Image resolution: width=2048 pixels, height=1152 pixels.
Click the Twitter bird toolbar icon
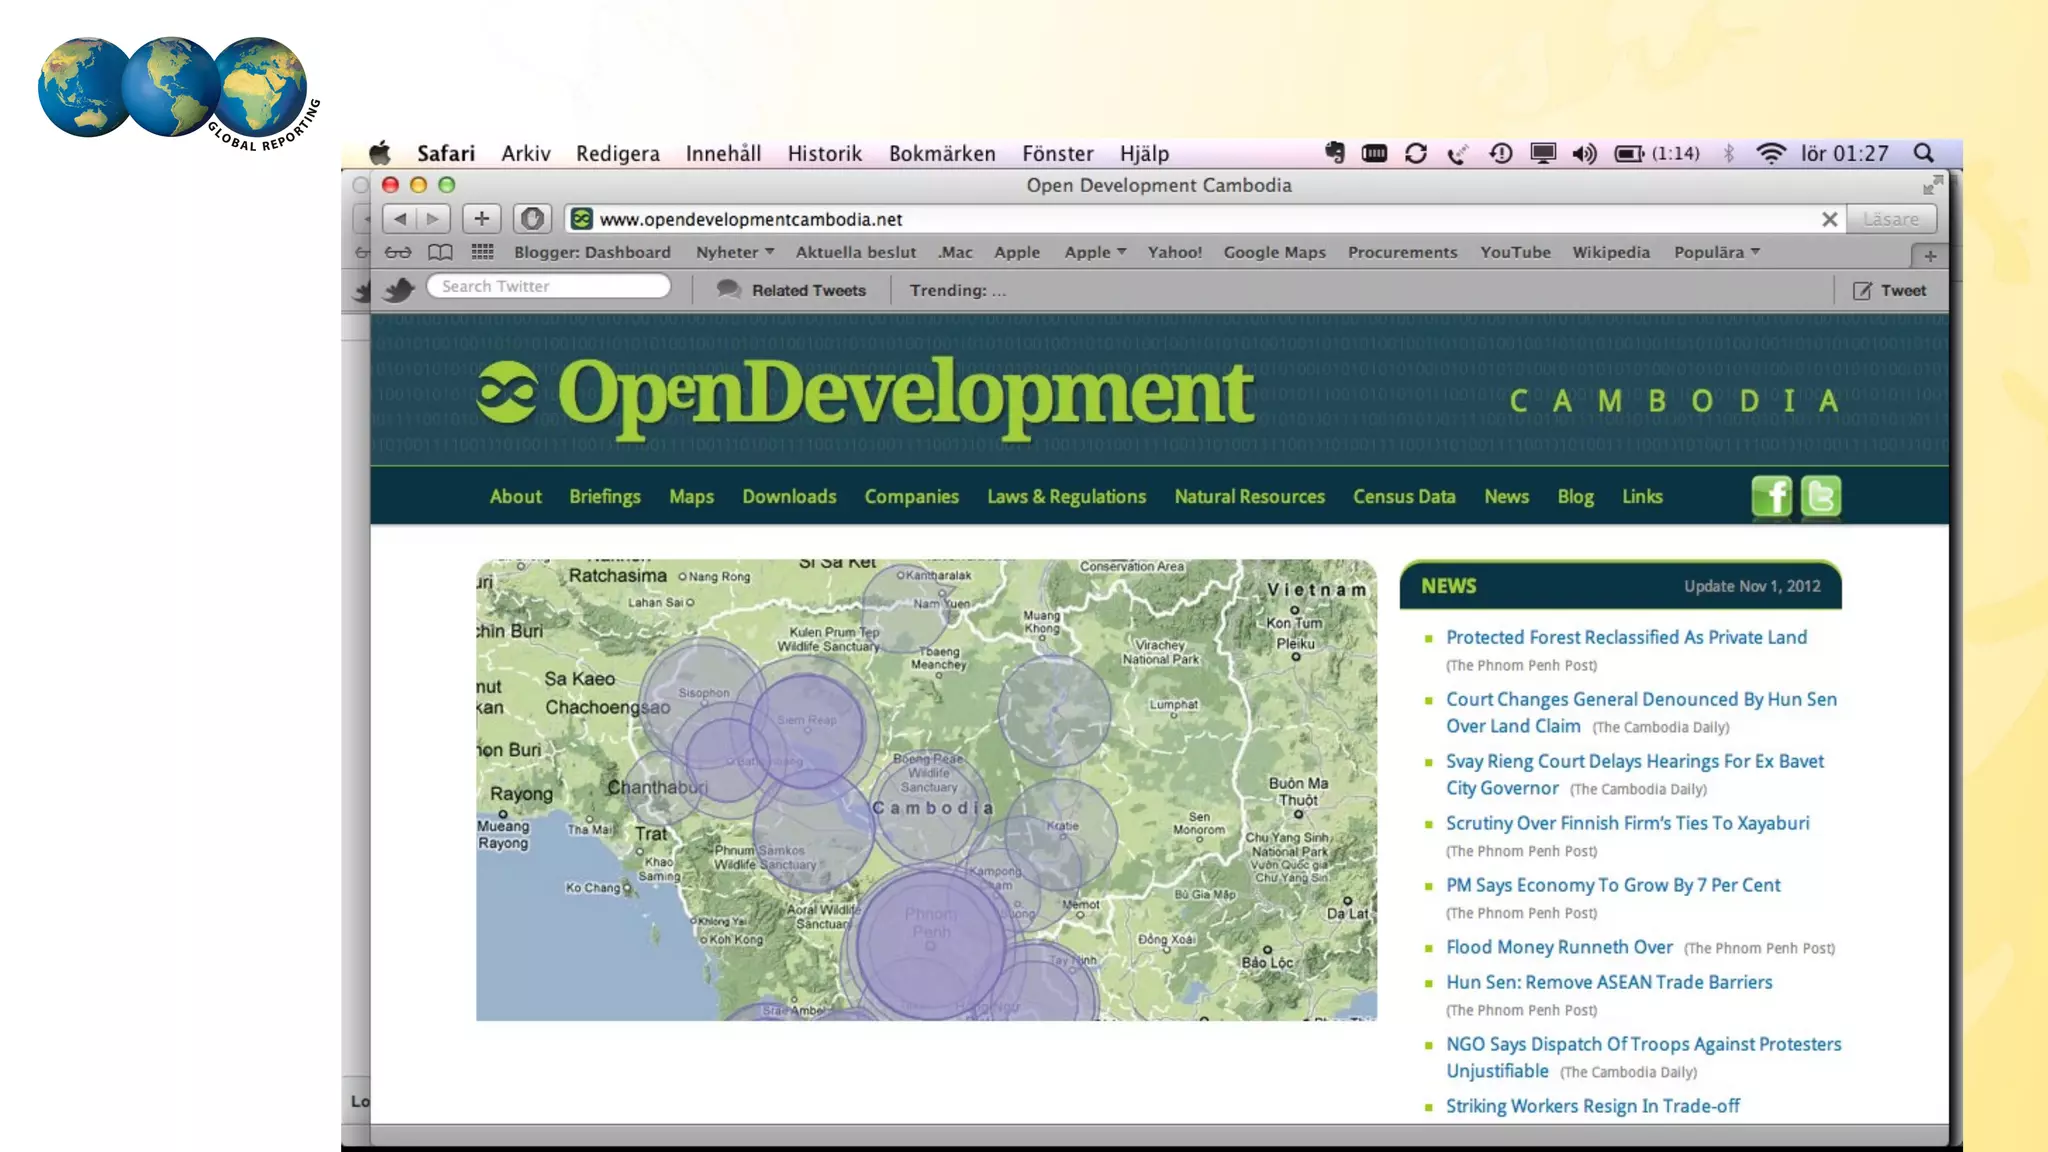coord(399,290)
